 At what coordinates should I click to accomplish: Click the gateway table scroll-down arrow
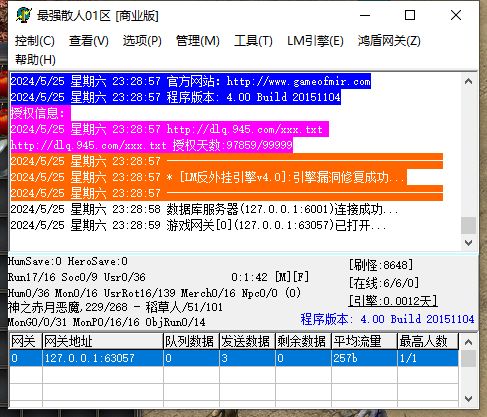click(468, 399)
